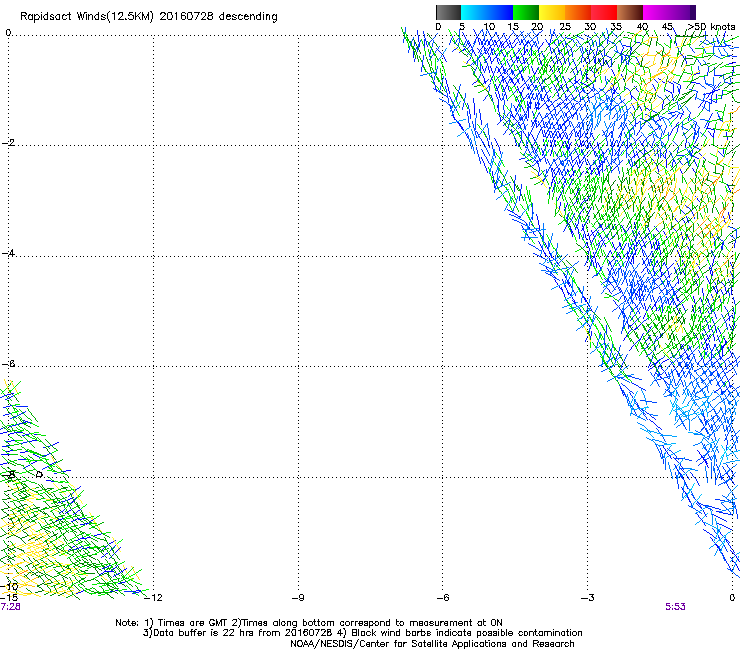740x650 pixels.
Task: Click the "-6" longitude label on bottom axis
Action: click(443, 598)
